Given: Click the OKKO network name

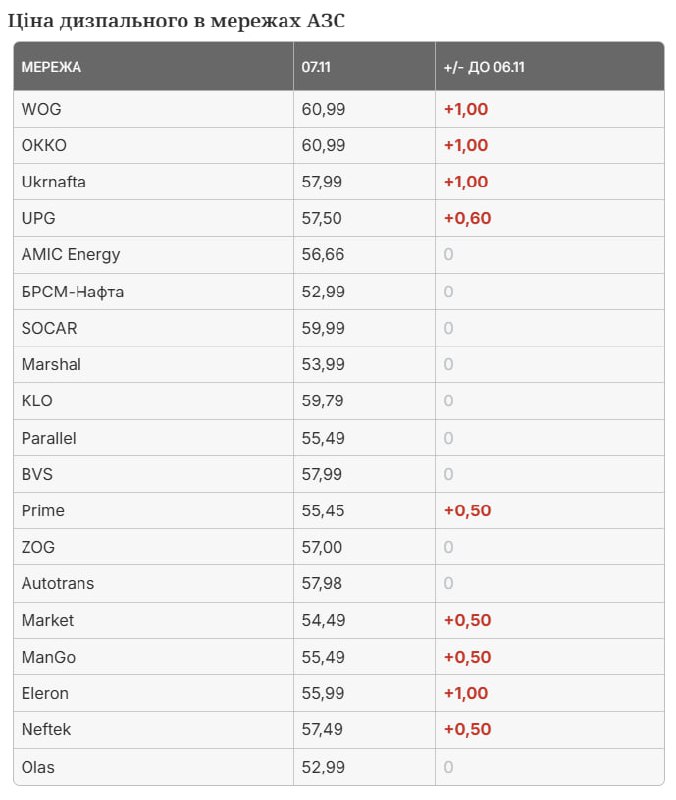Looking at the screenshot, I should [x=44, y=145].
